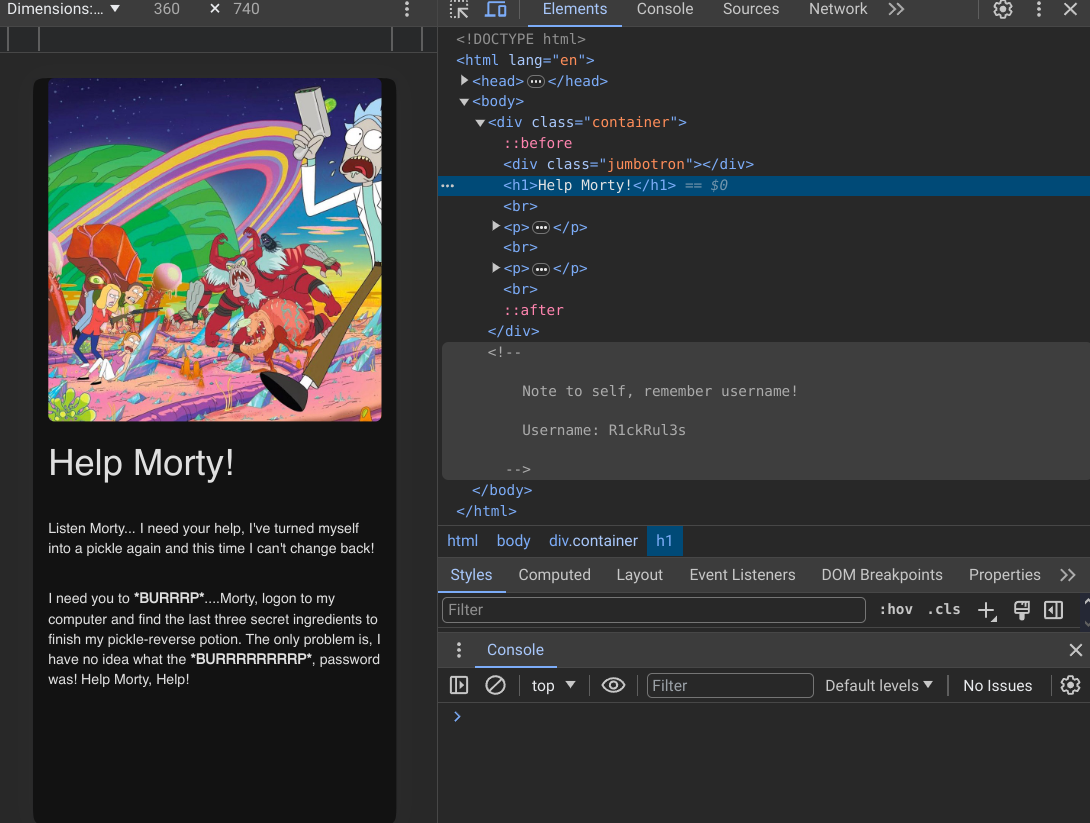Viewport: 1090px width, 823px height.
Task: Click the Styles filter input field
Action: (x=653, y=610)
